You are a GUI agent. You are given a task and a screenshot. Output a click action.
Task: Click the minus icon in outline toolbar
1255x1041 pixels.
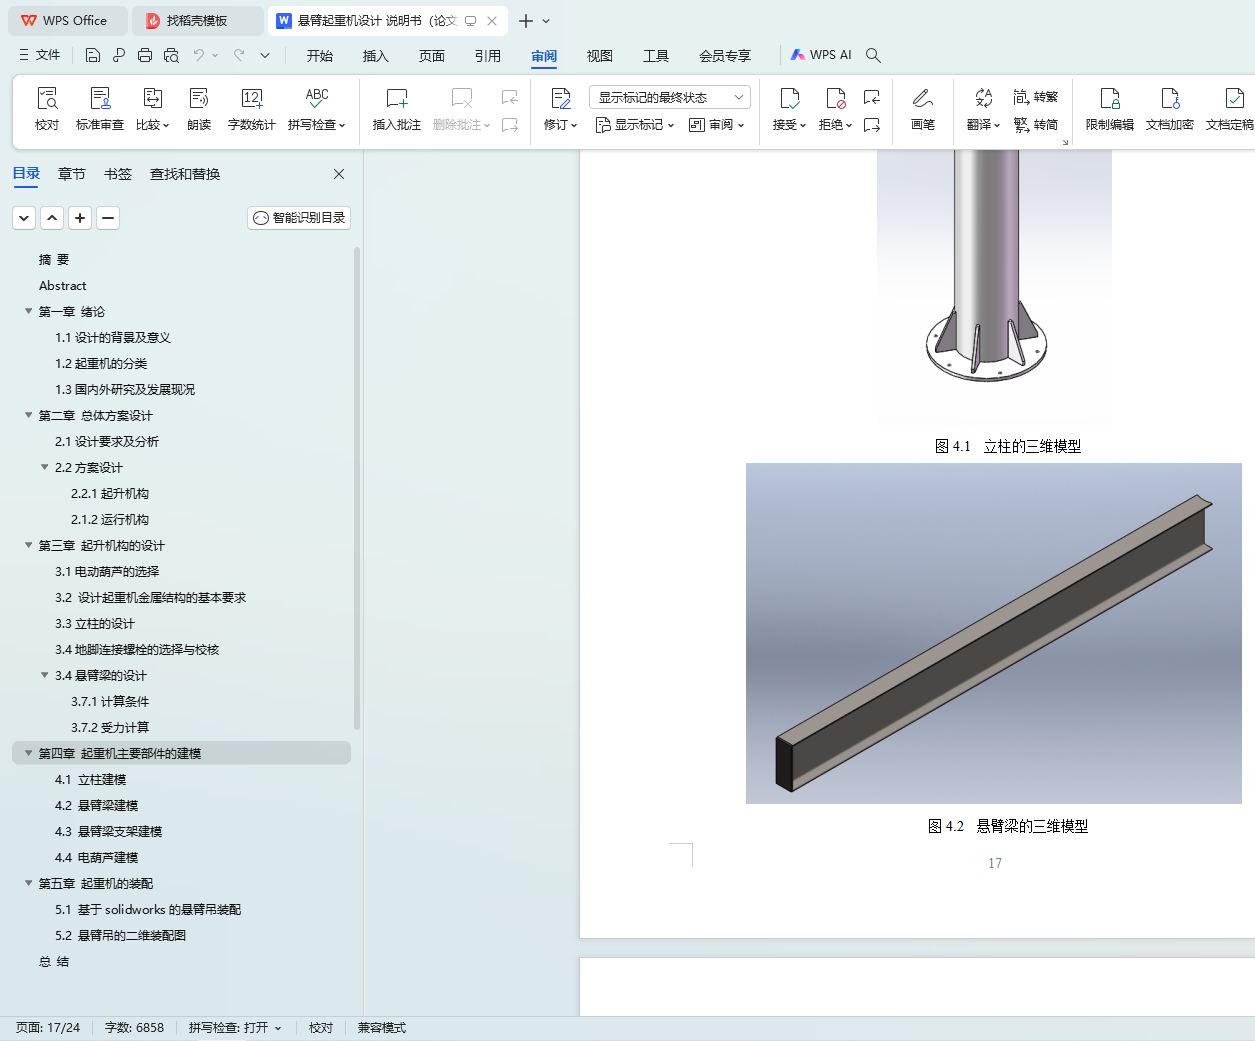click(x=108, y=217)
